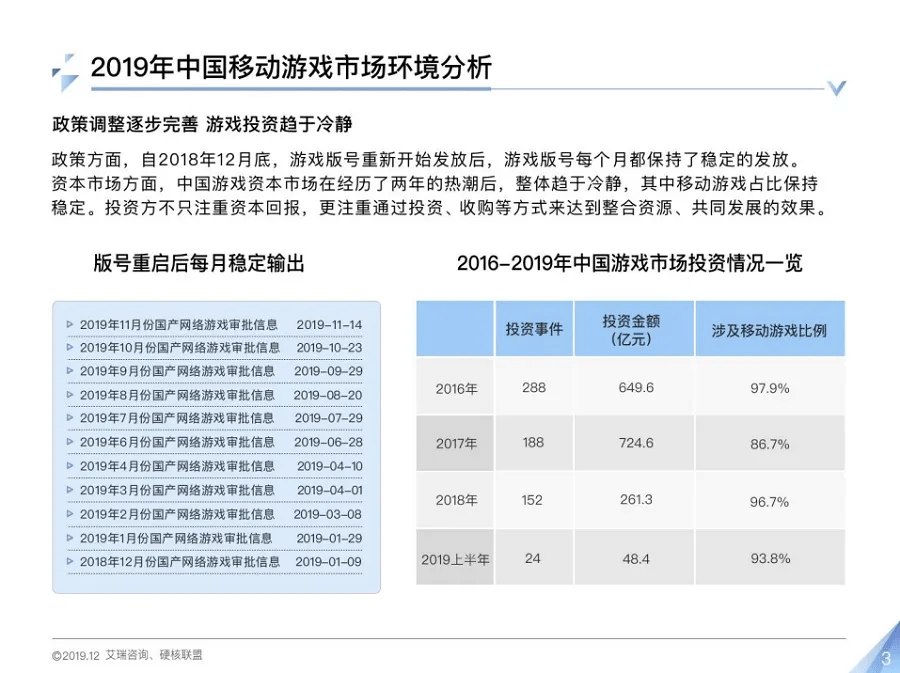900x673 pixels.
Task: Select the 2018年 row label
Action: pos(456,500)
